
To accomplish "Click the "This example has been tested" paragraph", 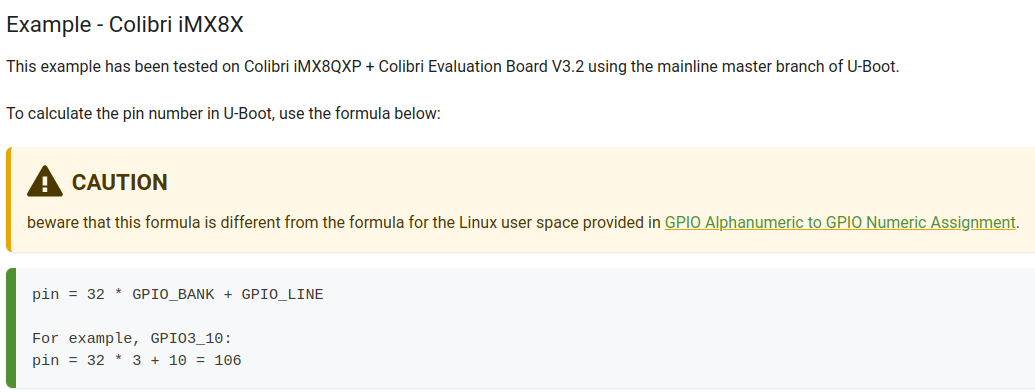I will (453, 67).
